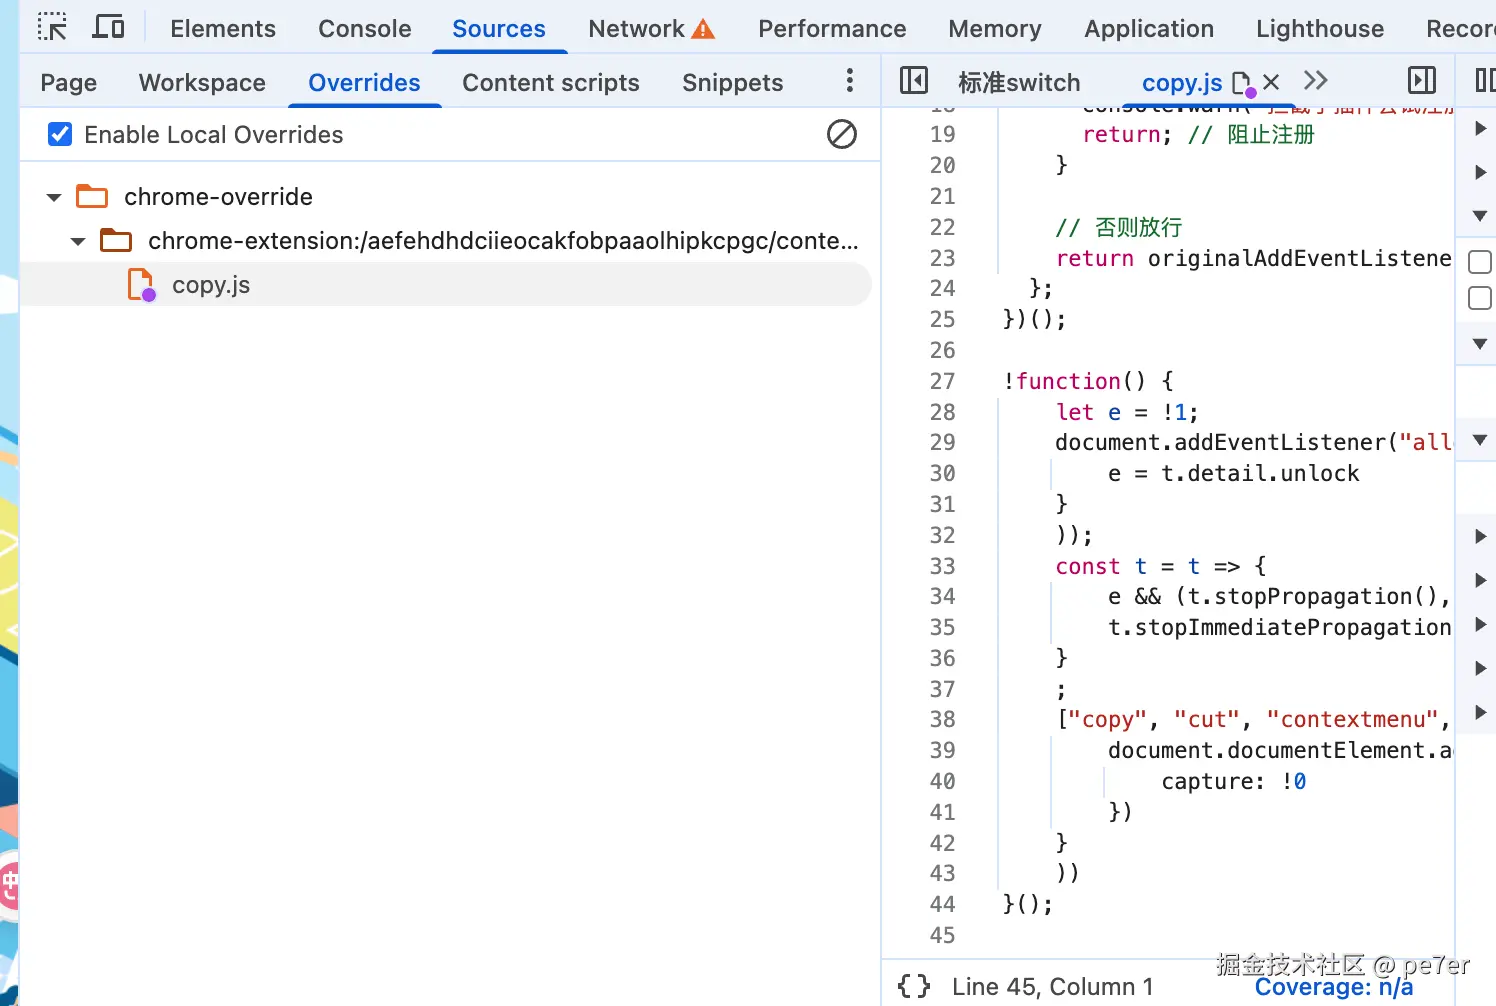This screenshot has width=1496, height=1006.
Task: Click the Line 45, Column 1 indicator
Action: (1052, 987)
